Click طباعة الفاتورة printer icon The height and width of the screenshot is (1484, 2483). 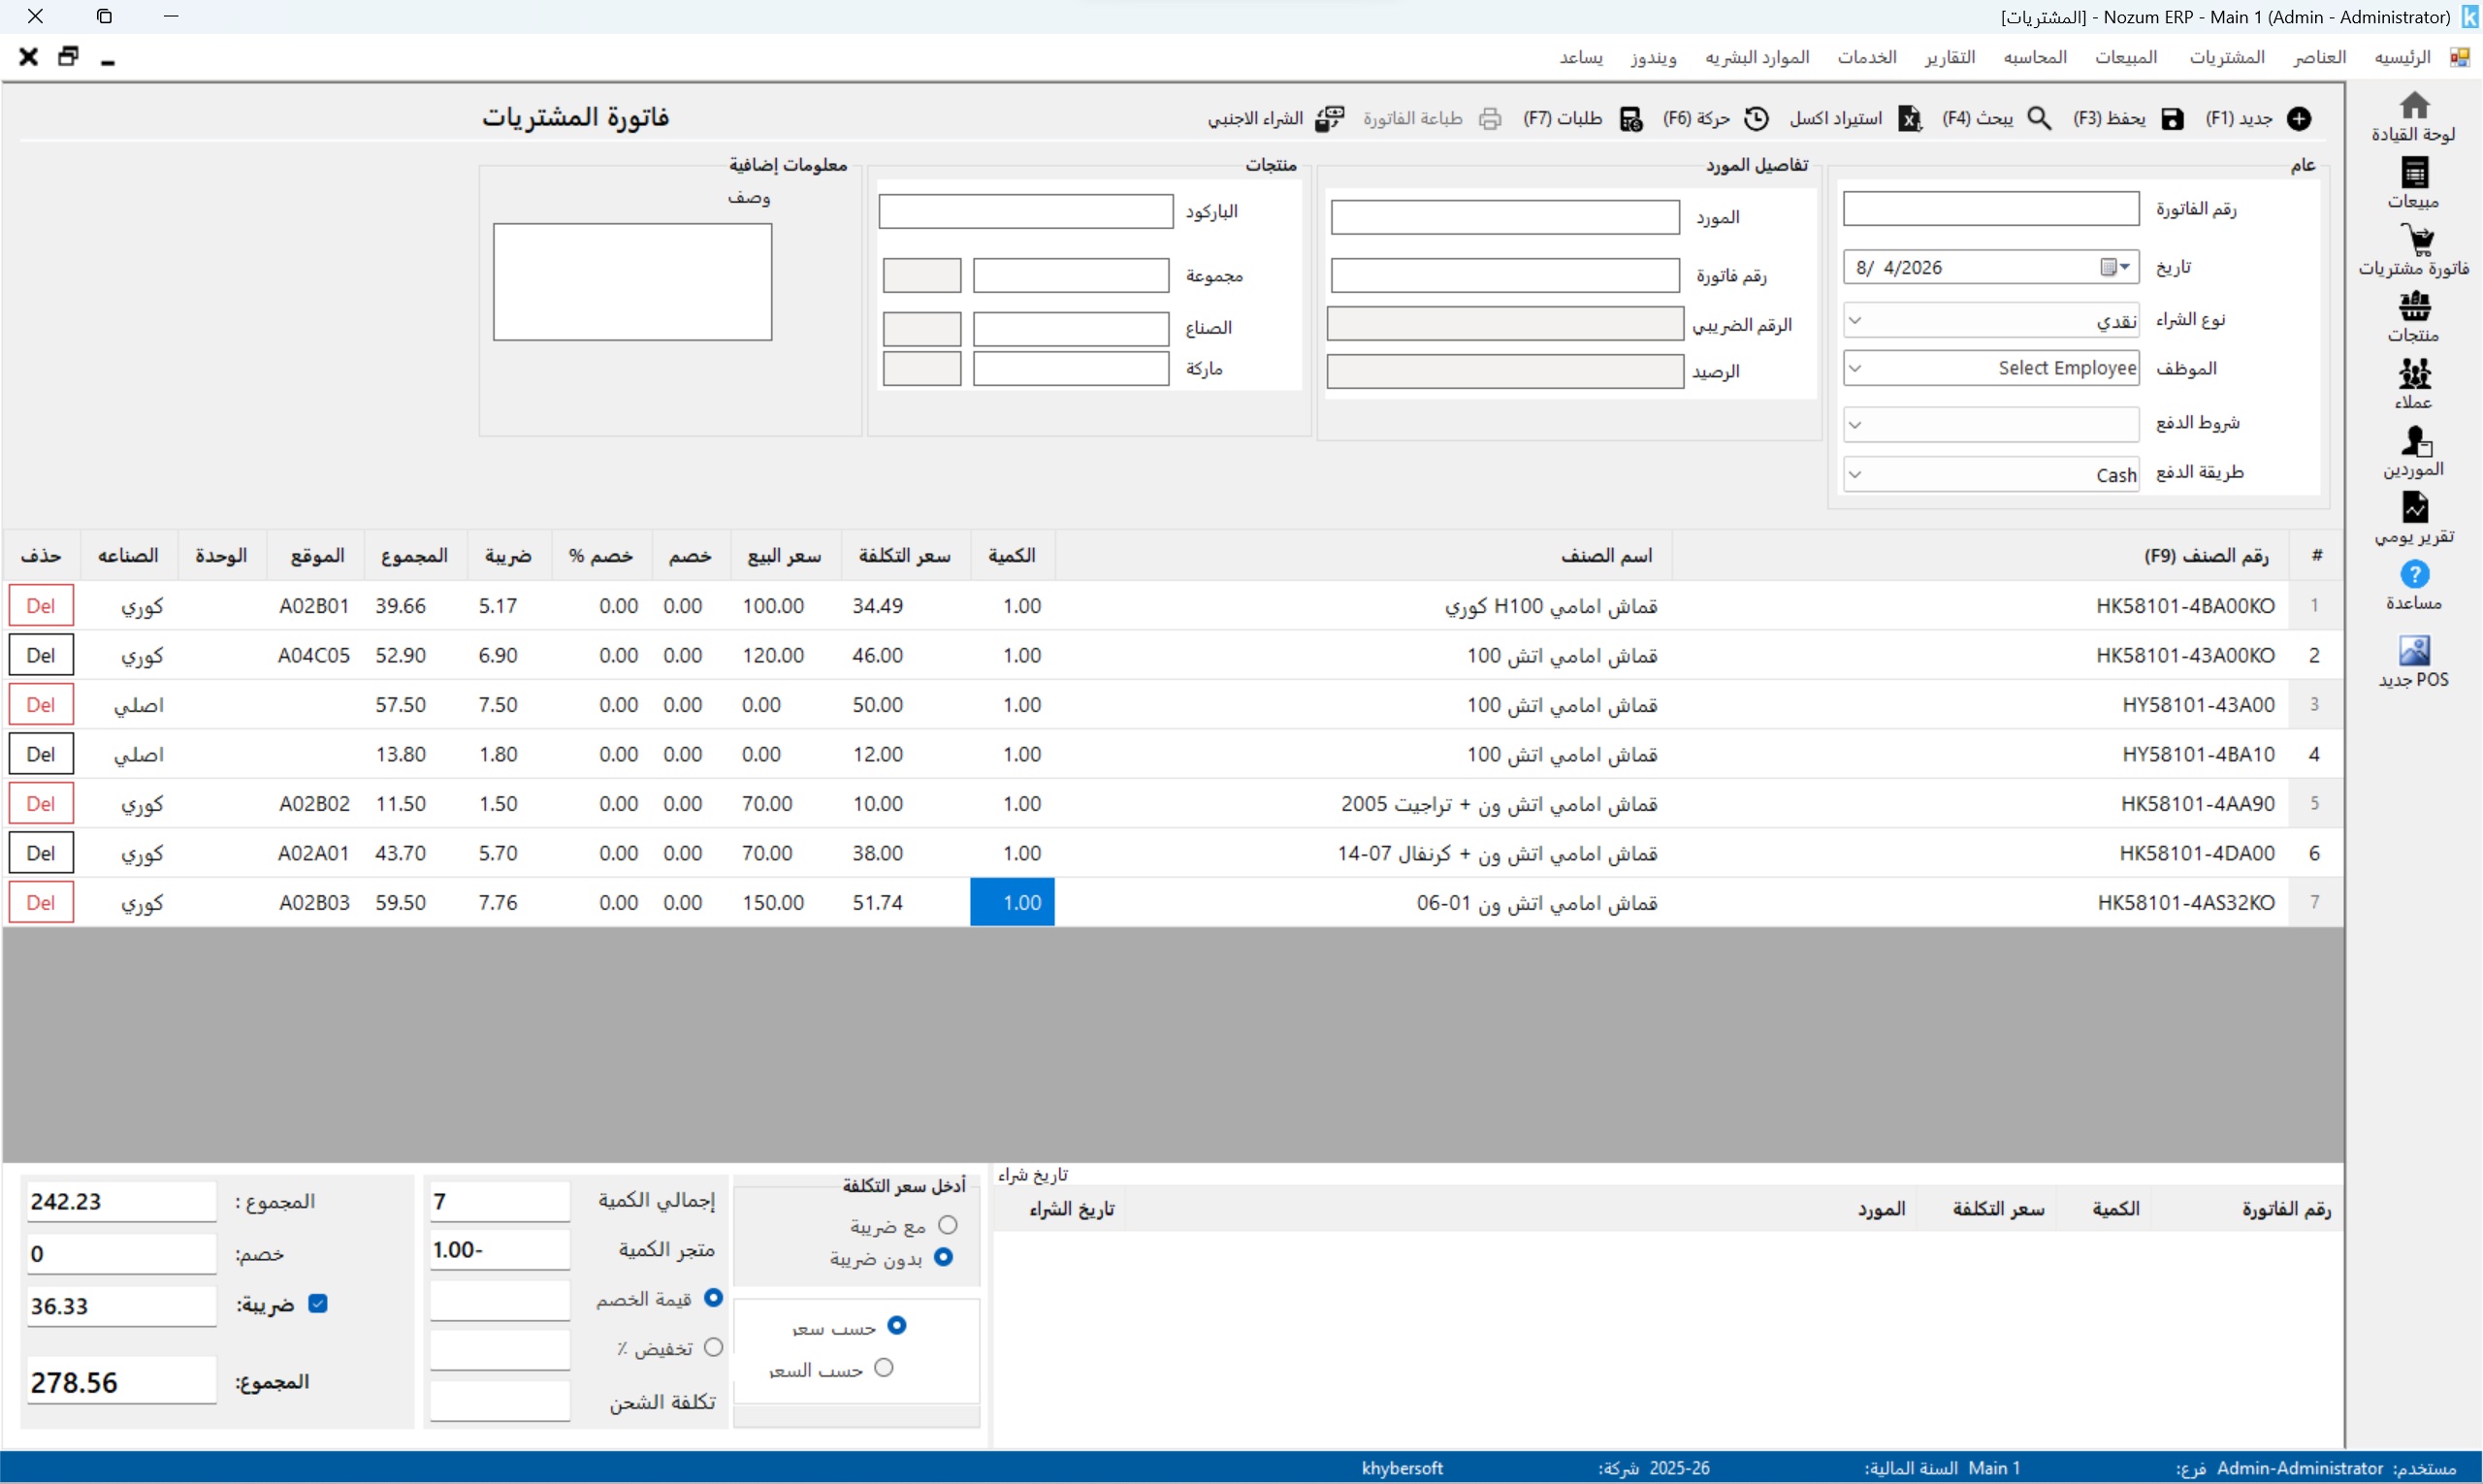click(x=1490, y=119)
